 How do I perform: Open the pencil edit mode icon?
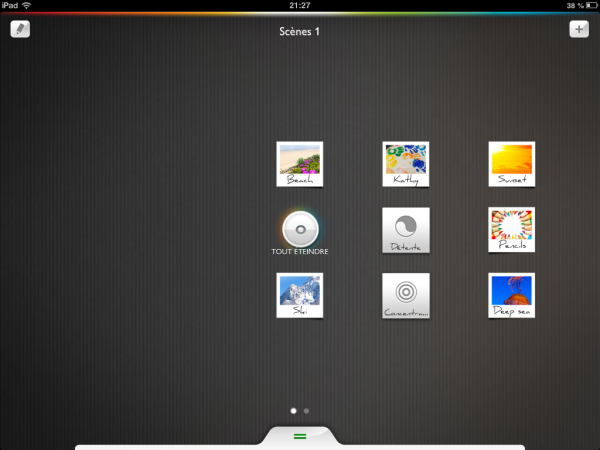pos(21,29)
